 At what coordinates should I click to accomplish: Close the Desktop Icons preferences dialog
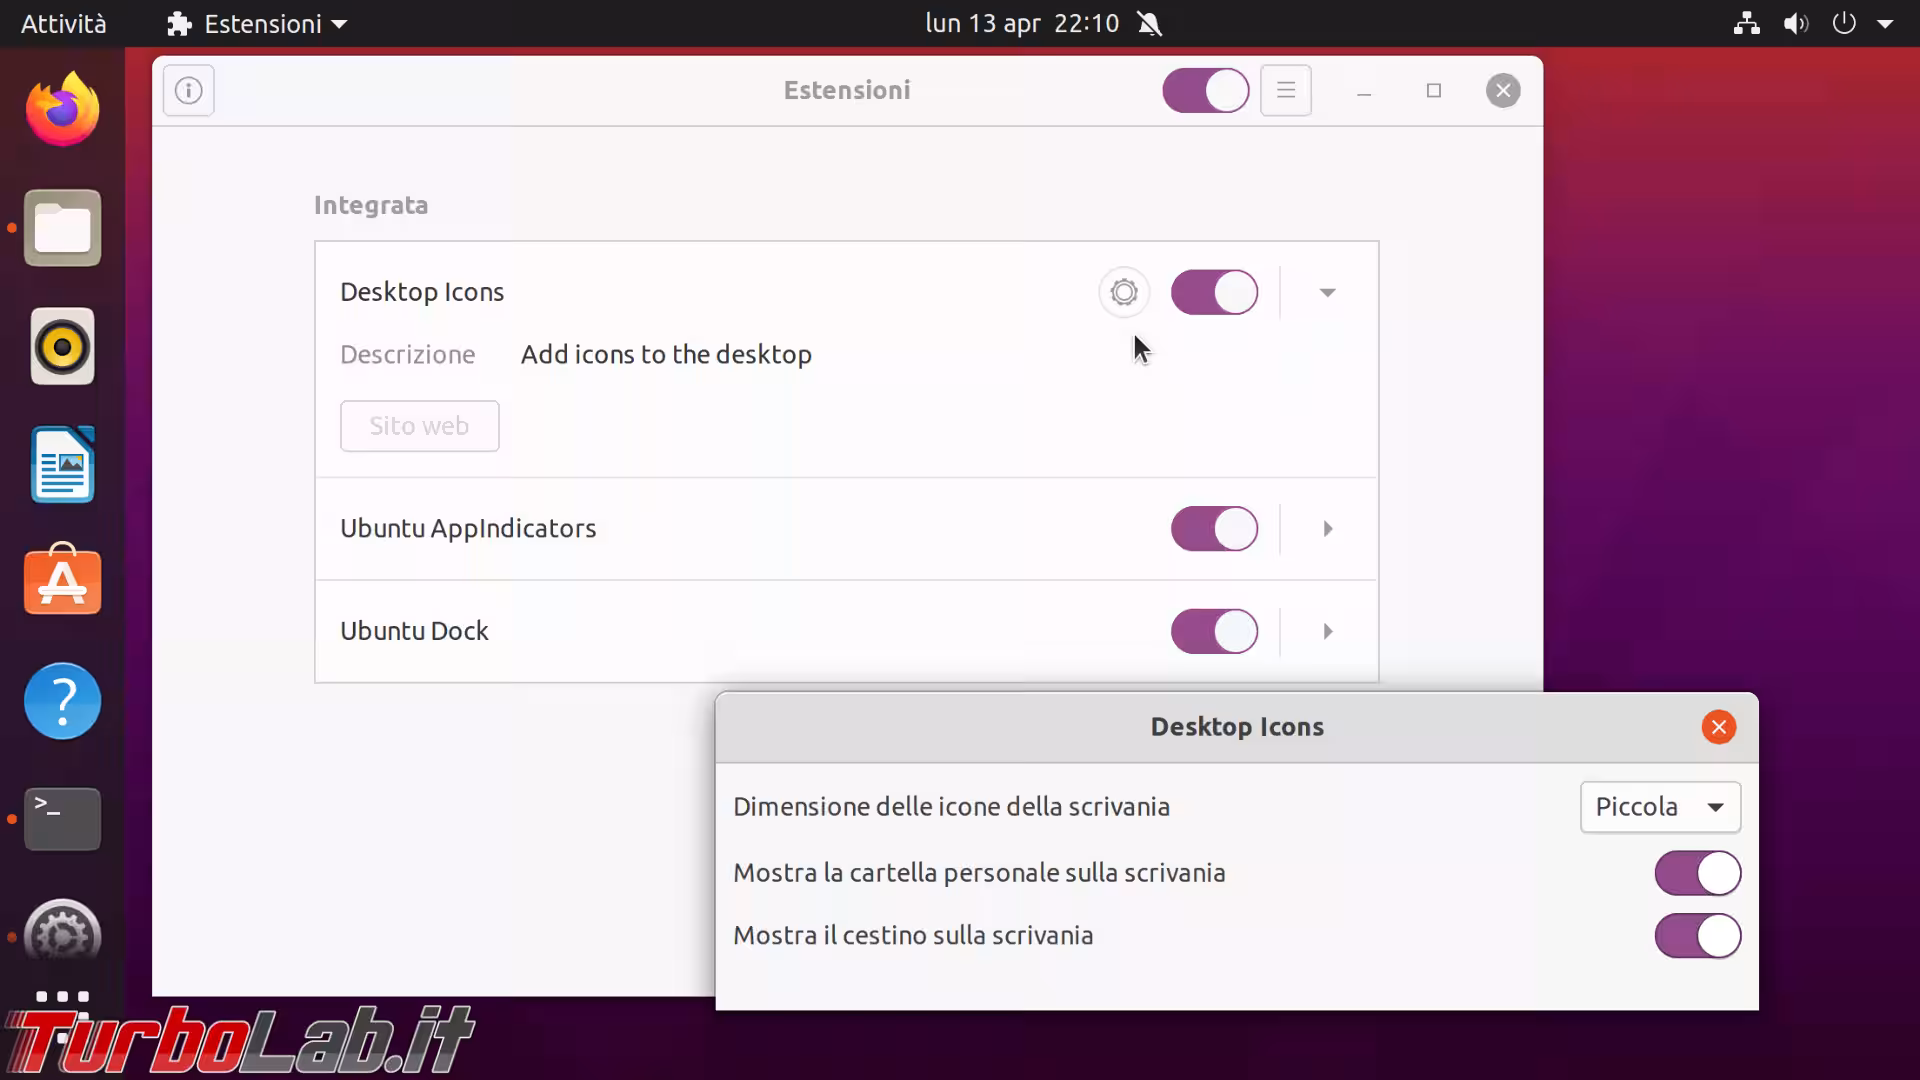point(1718,727)
